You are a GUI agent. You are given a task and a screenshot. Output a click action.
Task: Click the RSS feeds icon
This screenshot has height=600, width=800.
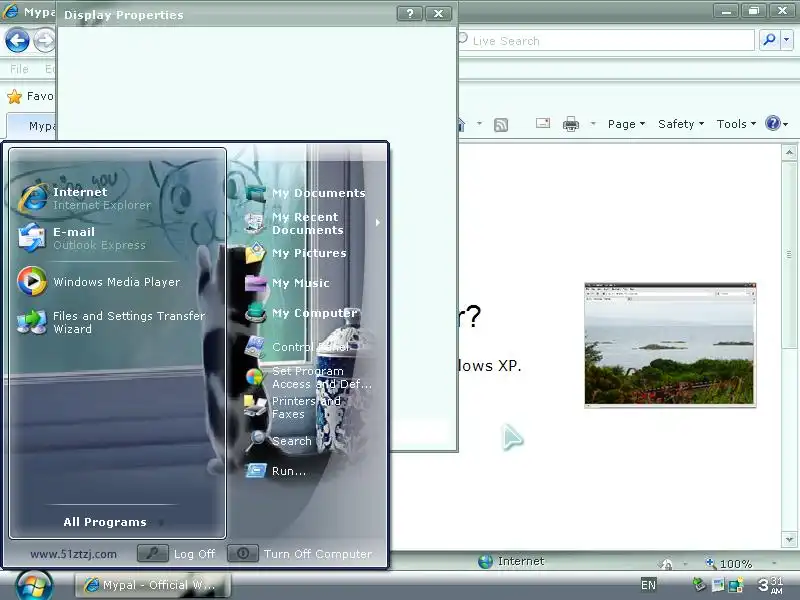[501, 124]
